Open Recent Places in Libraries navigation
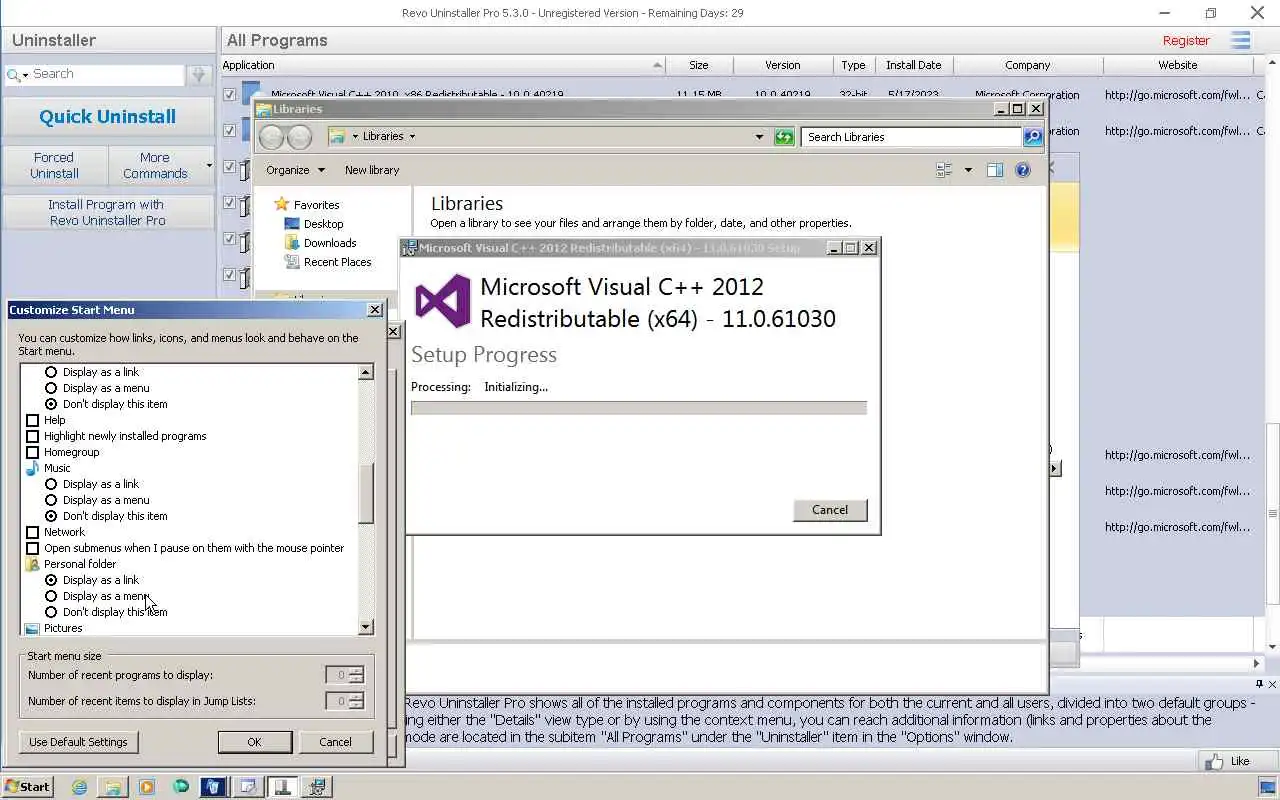 pos(328,262)
